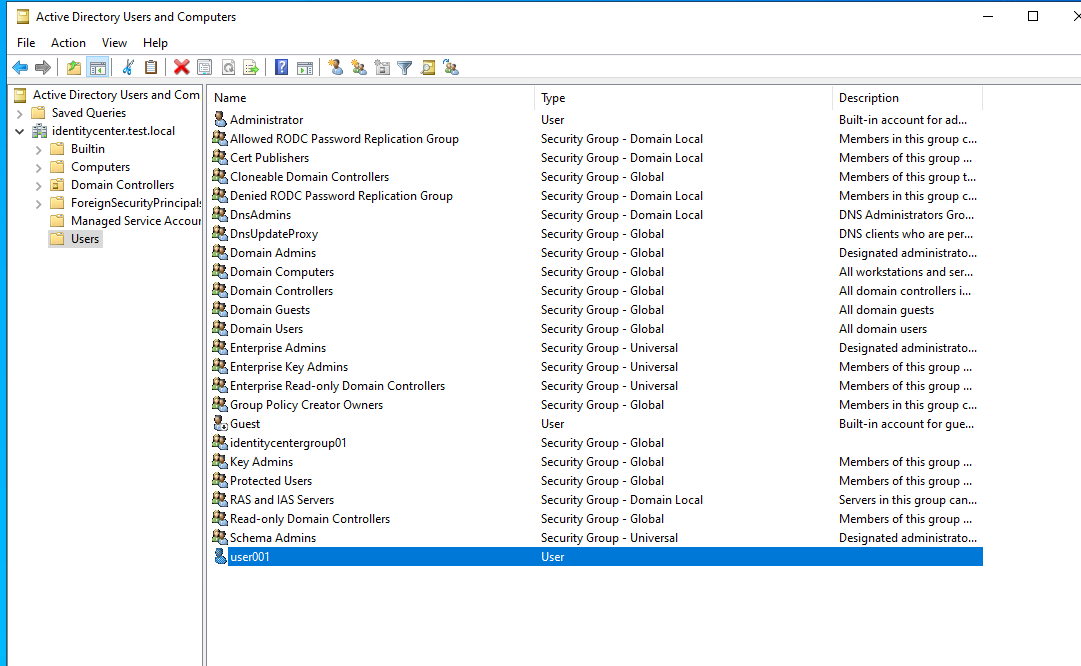Click the Administrator user icon
1081x666 pixels.
[220, 119]
